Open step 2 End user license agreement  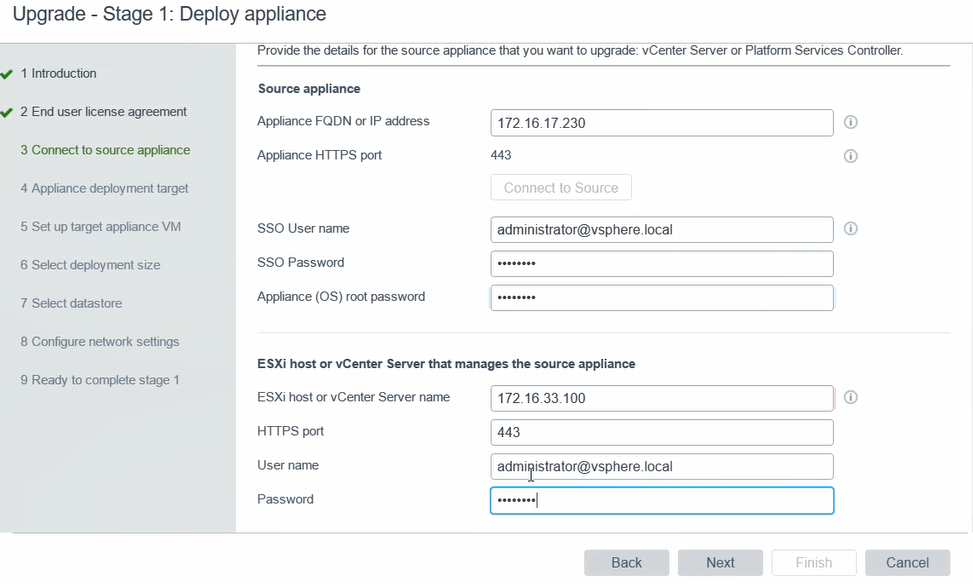104,112
